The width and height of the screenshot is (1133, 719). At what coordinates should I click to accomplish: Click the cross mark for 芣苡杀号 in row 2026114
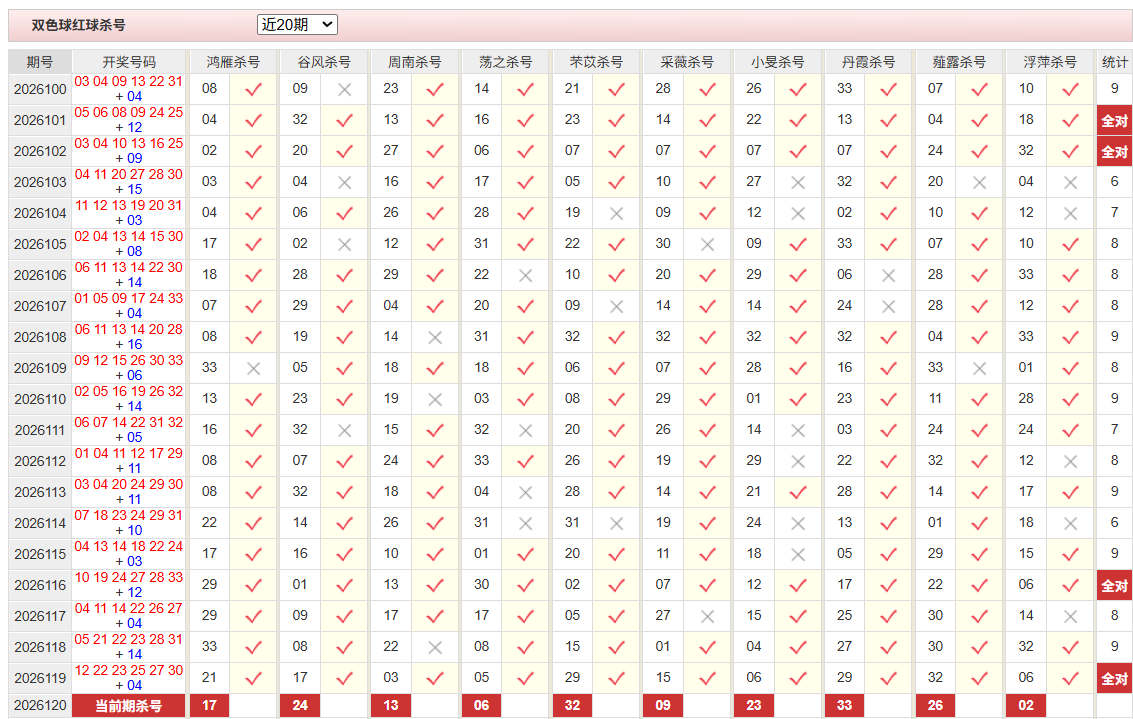pos(616,524)
